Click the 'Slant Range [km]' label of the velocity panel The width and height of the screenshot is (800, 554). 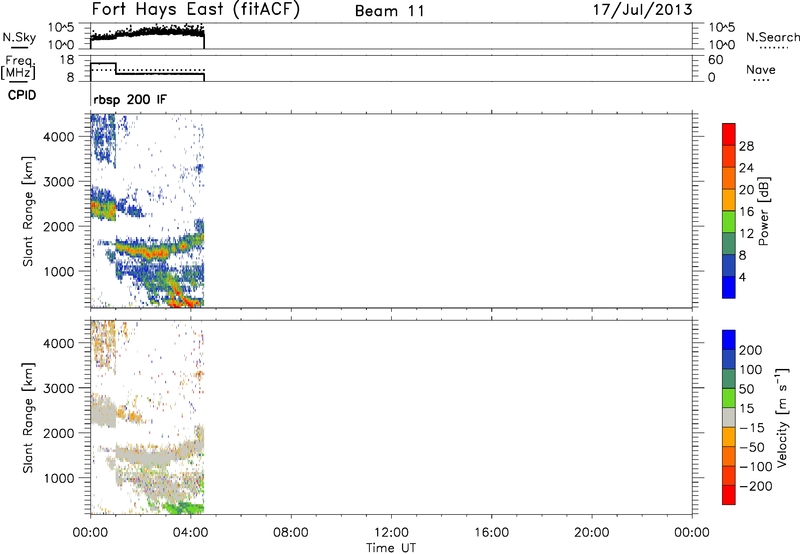(28, 418)
